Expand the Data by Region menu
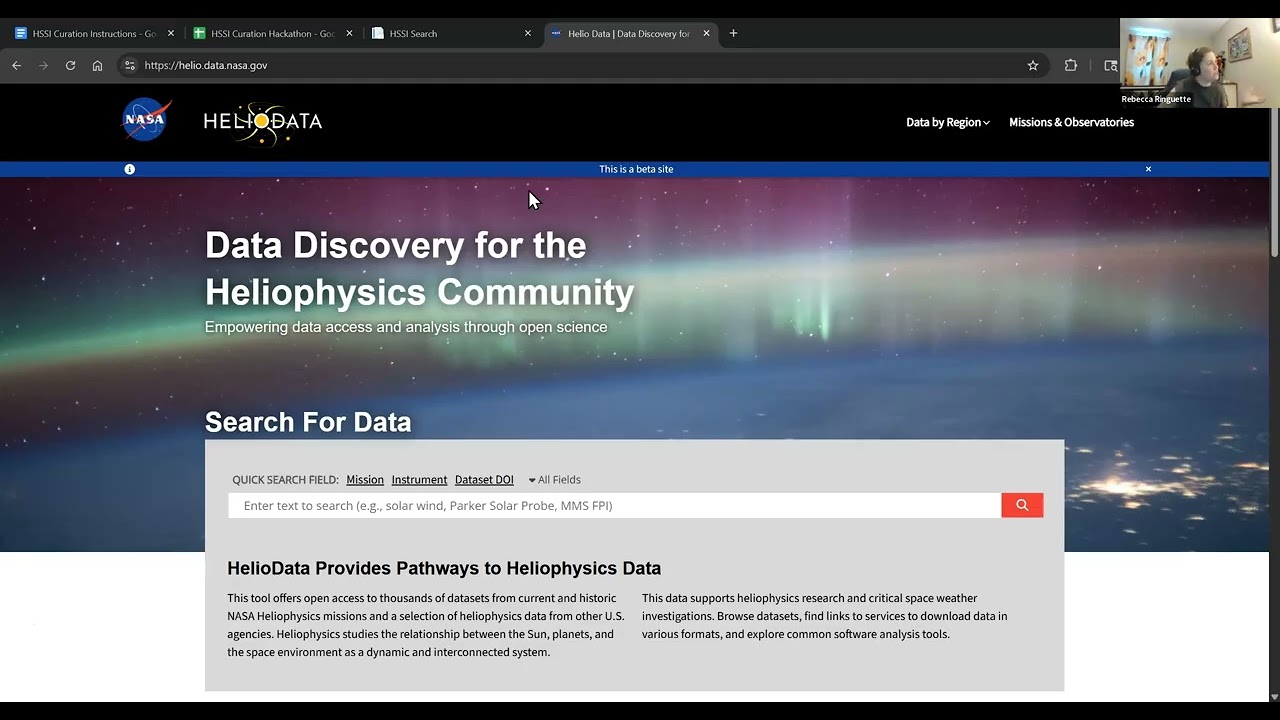Image resolution: width=1280 pixels, height=720 pixels. coord(948,122)
